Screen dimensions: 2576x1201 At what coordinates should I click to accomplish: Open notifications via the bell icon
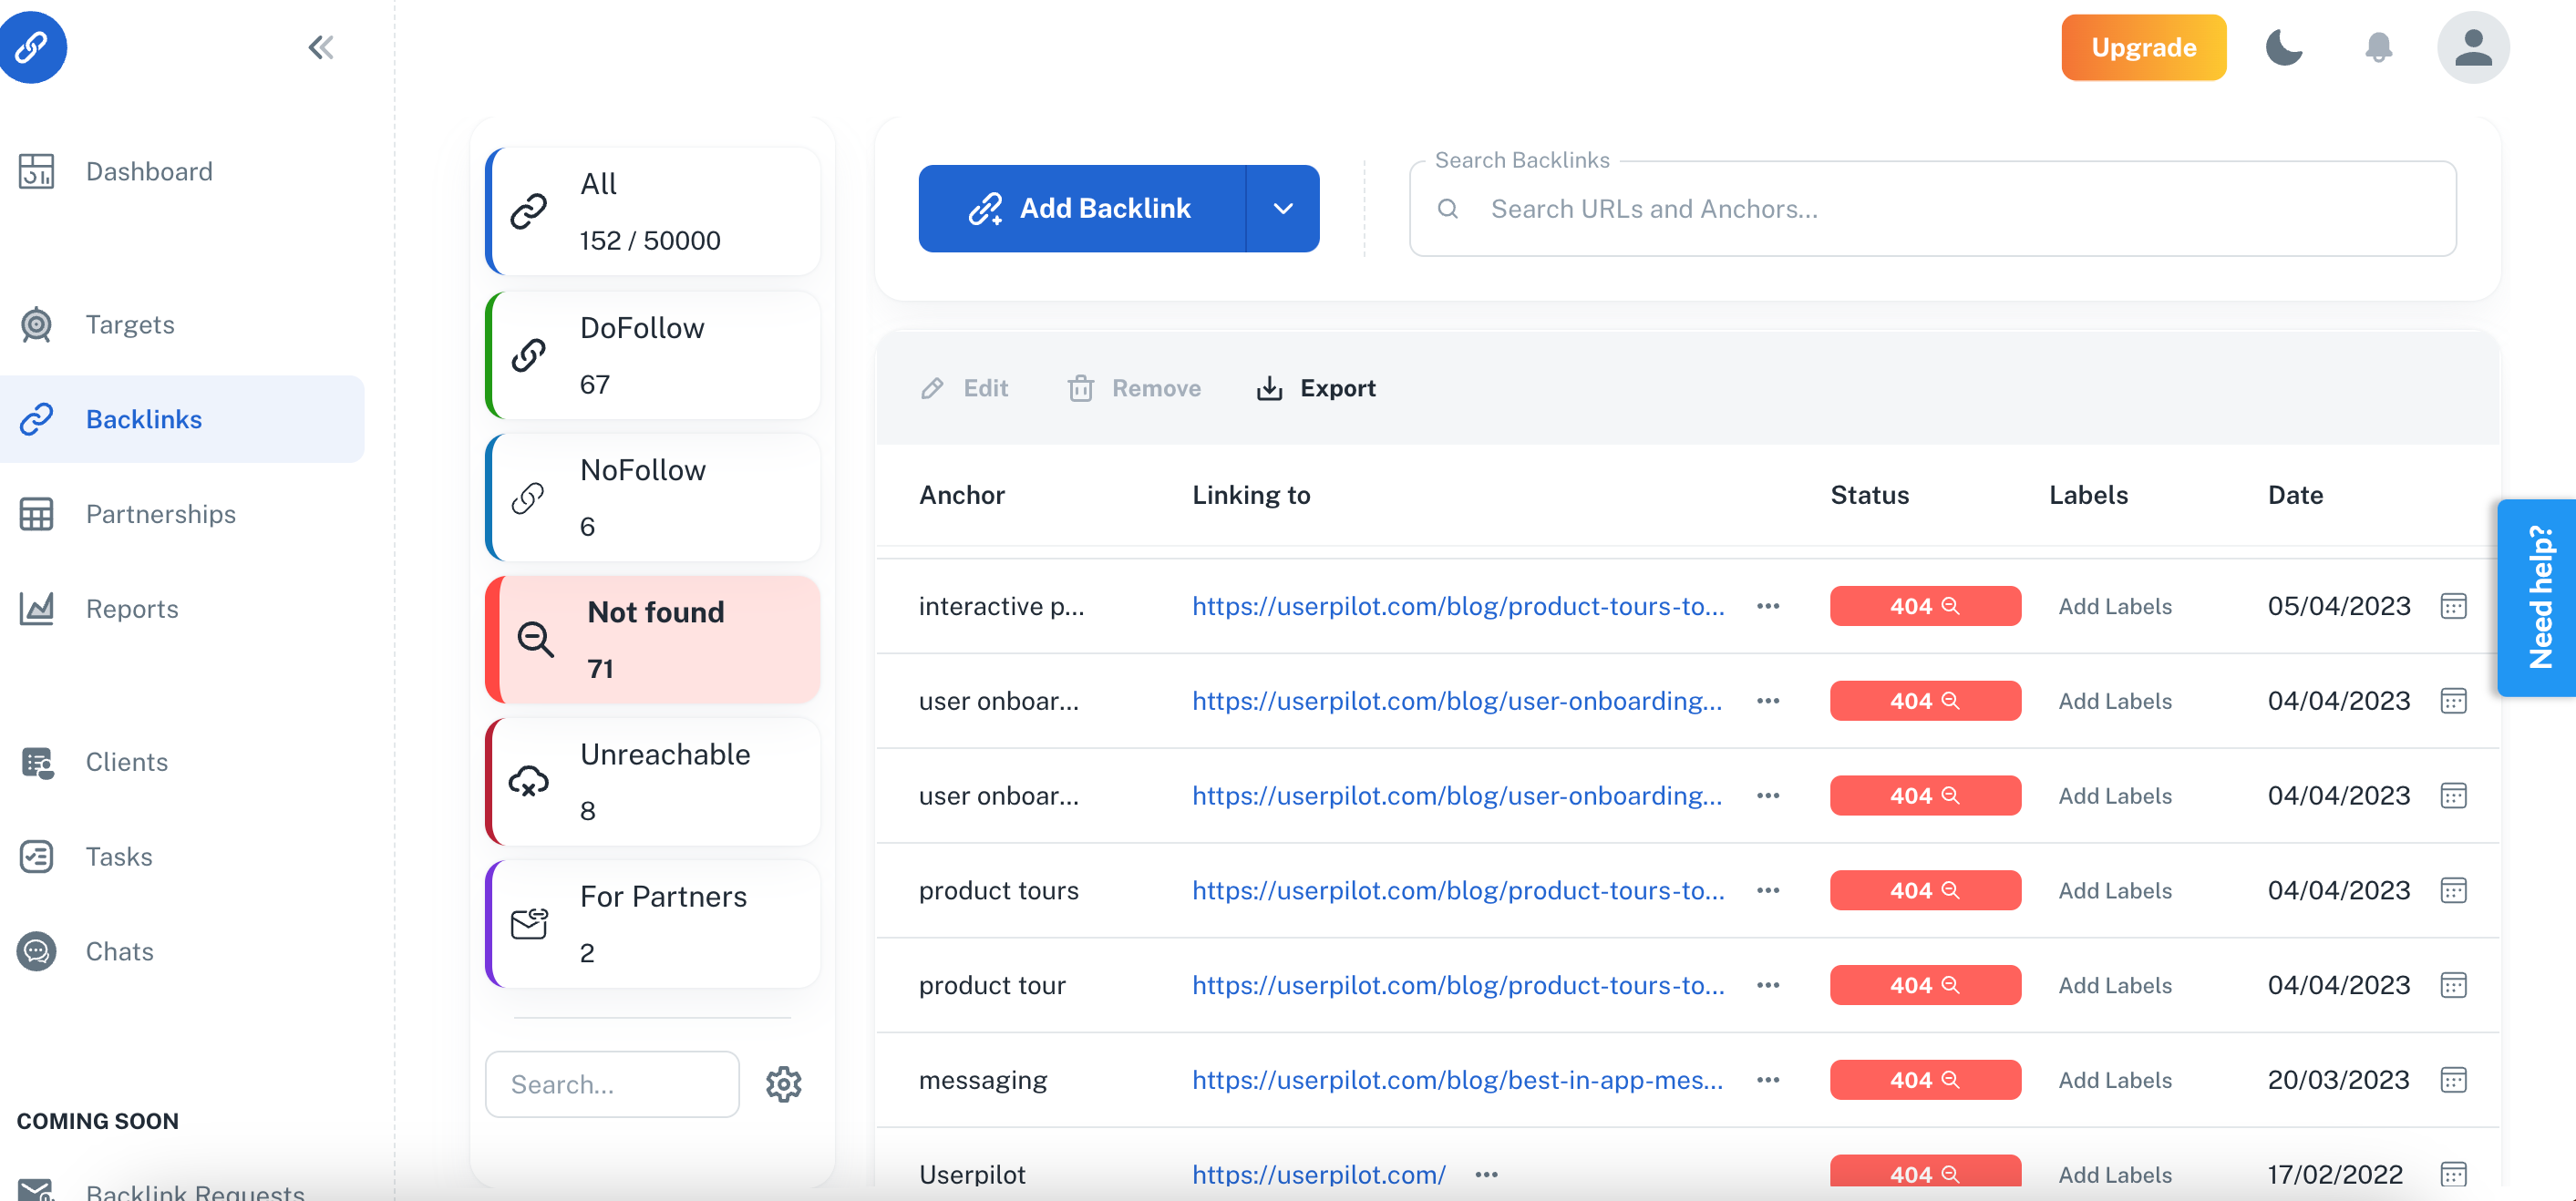click(2379, 47)
